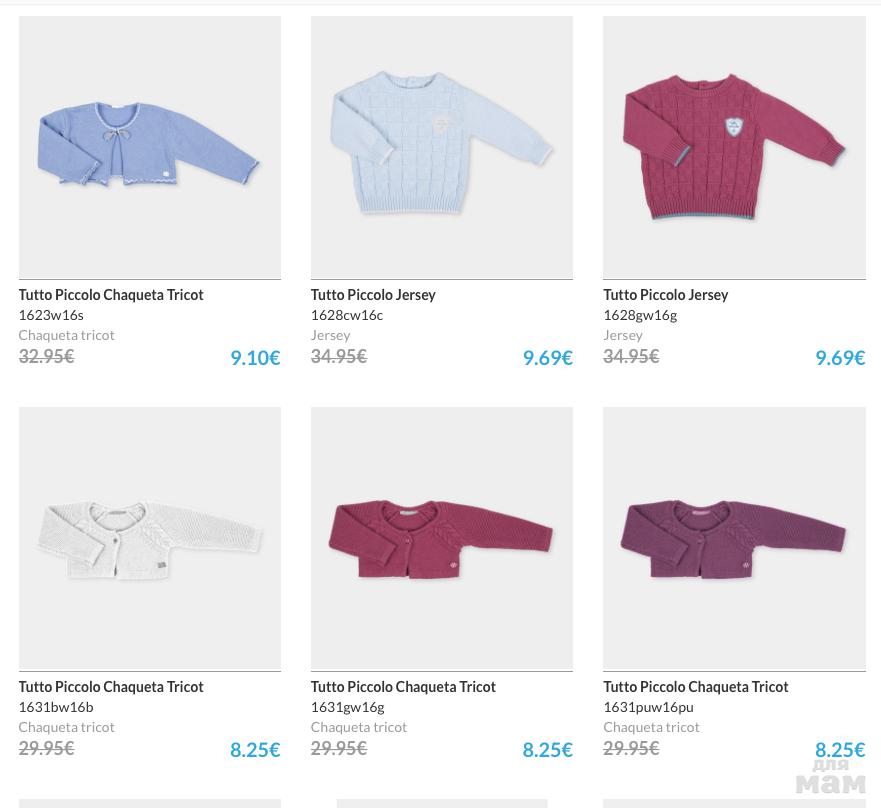
Task: Click the product title above code 1623w16s
Action: [111, 295]
